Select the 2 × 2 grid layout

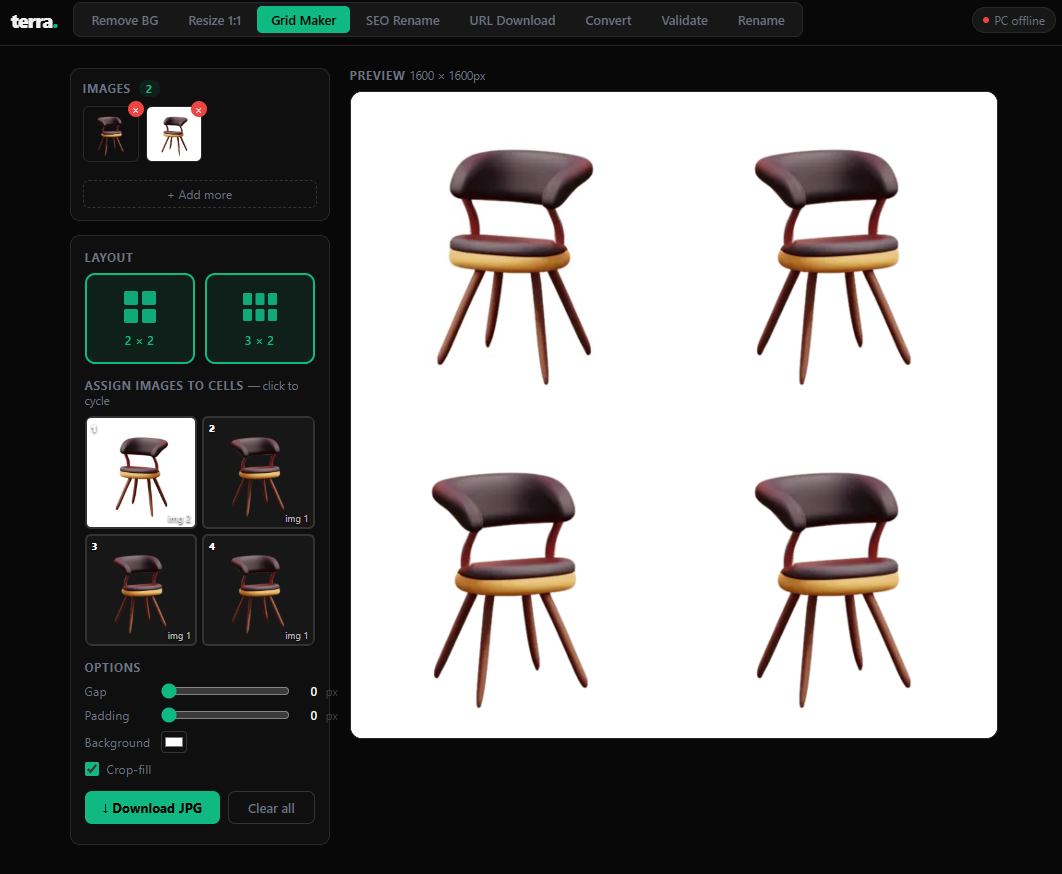coord(140,318)
